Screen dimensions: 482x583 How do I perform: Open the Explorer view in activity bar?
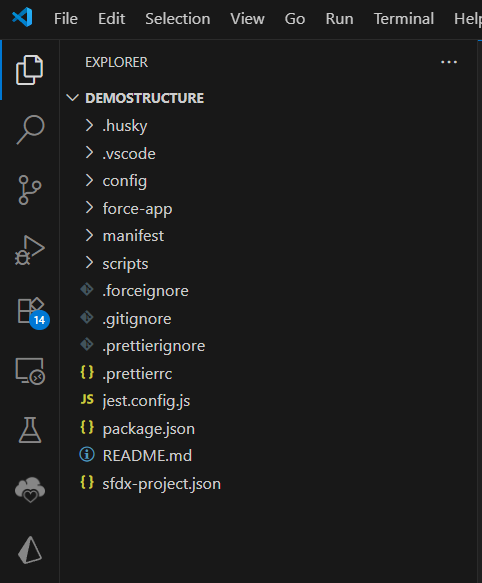click(x=30, y=70)
